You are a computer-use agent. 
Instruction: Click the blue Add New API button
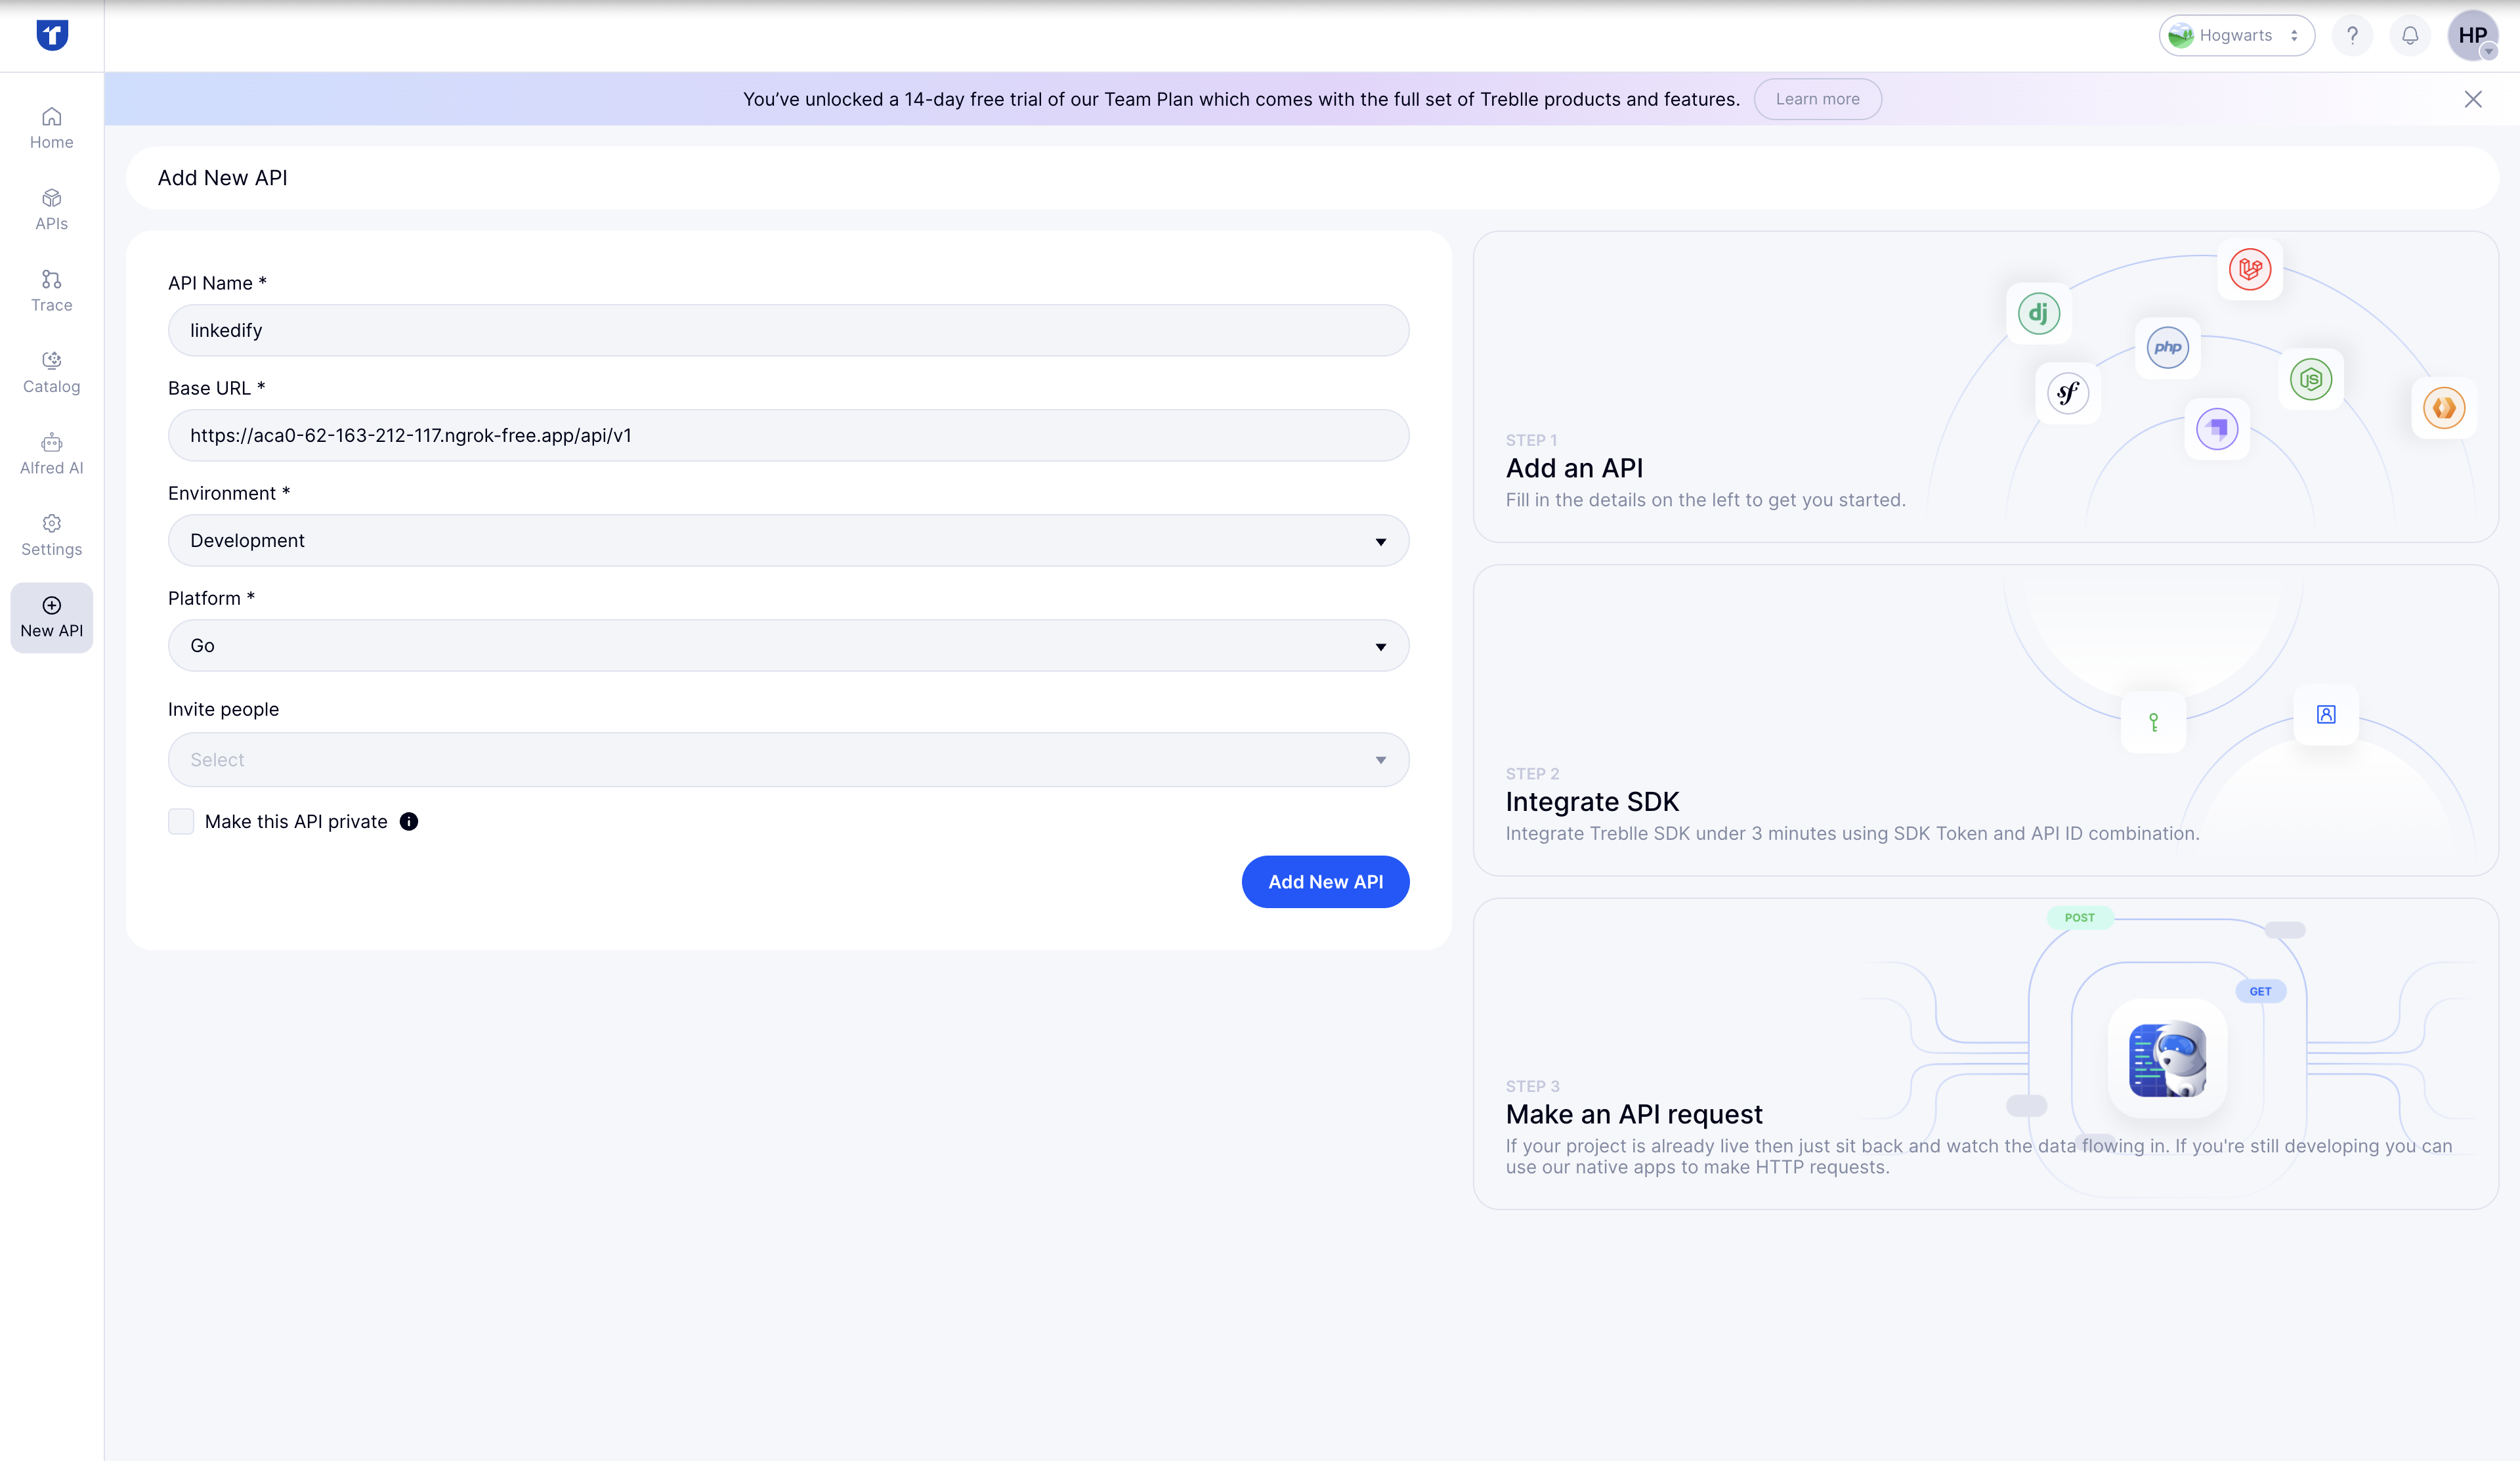[x=1325, y=882]
